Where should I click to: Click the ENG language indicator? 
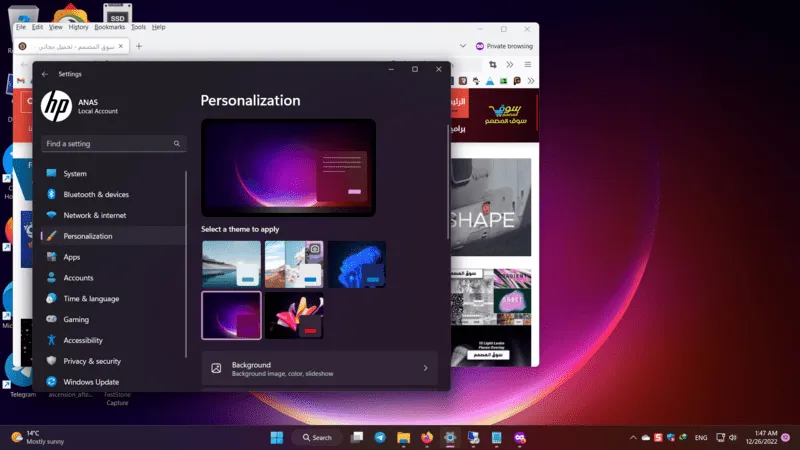pyautogui.click(x=701, y=438)
